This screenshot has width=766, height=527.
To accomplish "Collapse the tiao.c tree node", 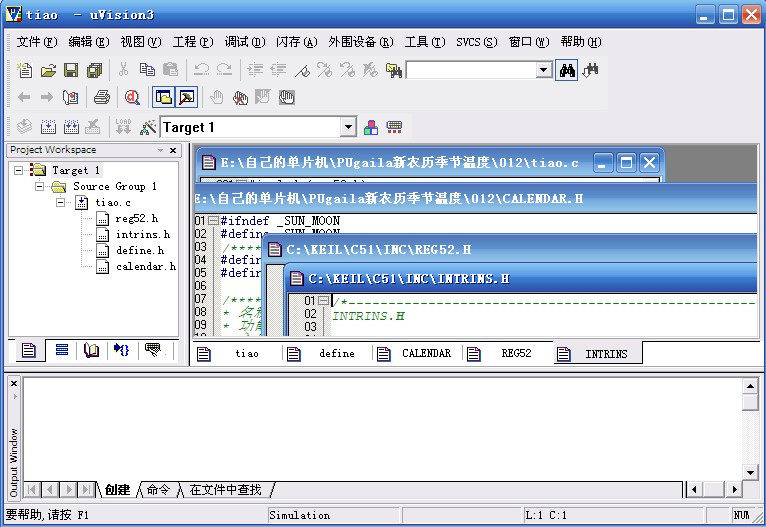I will (x=61, y=202).
